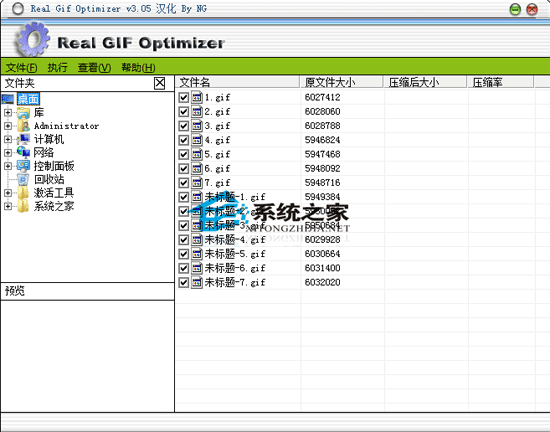The height and width of the screenshot is (432, 550).
Task: Click the recycle bin icon beside 回收站
Action: click(x=23, y=179)
